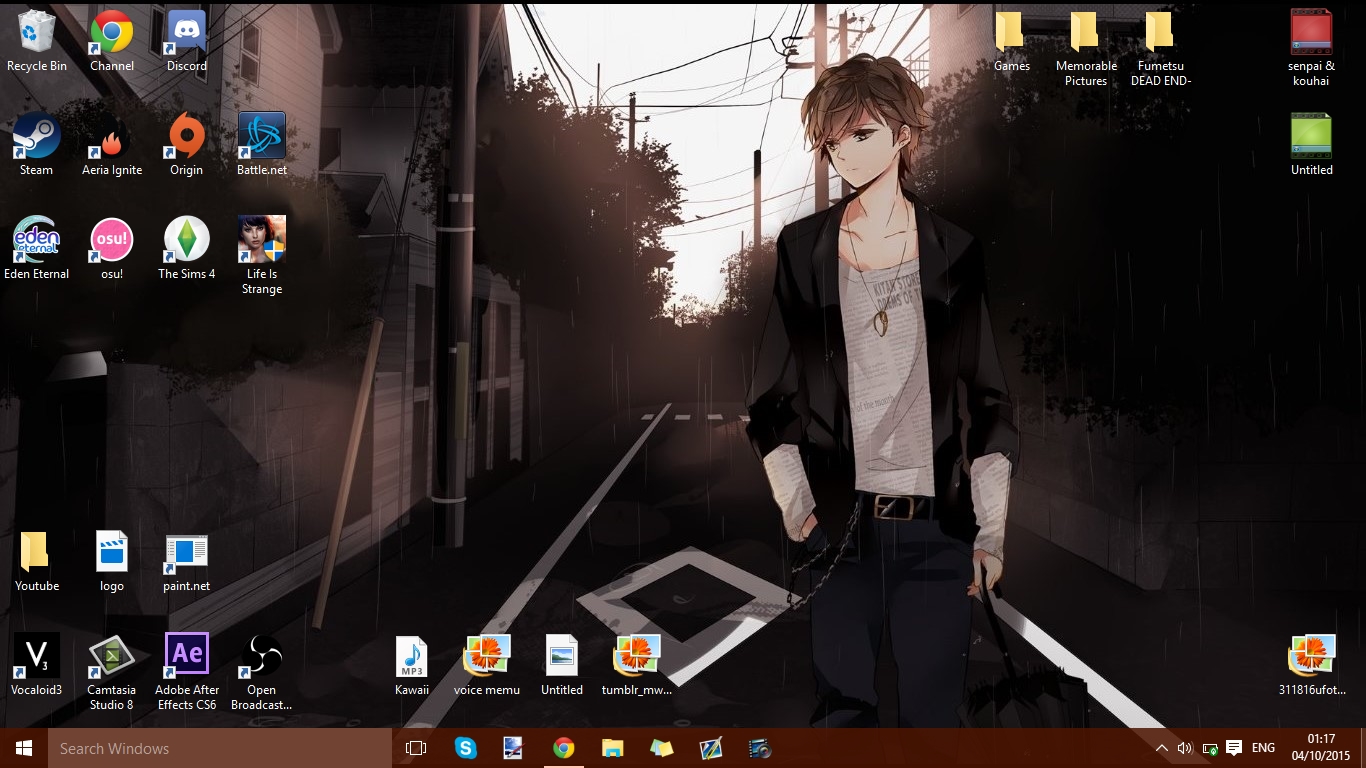1366x768 pixels.
Task: Open the Chrome shortcut labeled Channel
Action: [x=112, y=41]
